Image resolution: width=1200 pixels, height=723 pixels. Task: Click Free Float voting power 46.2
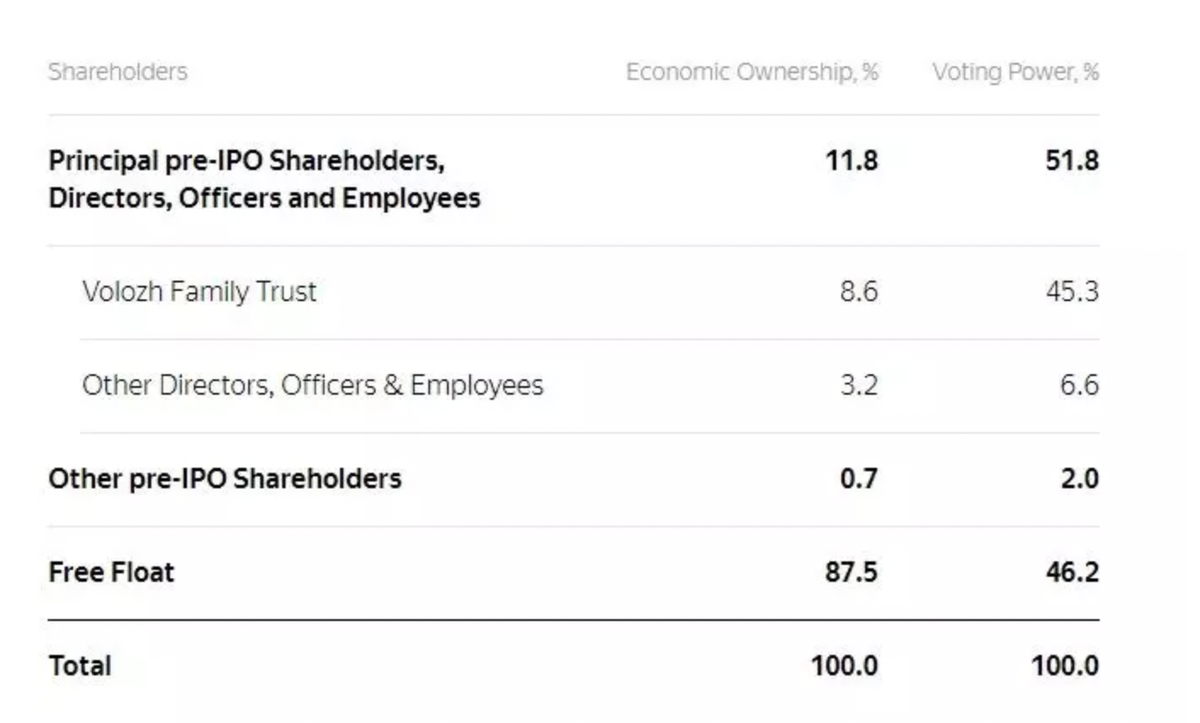[1072, 572]
